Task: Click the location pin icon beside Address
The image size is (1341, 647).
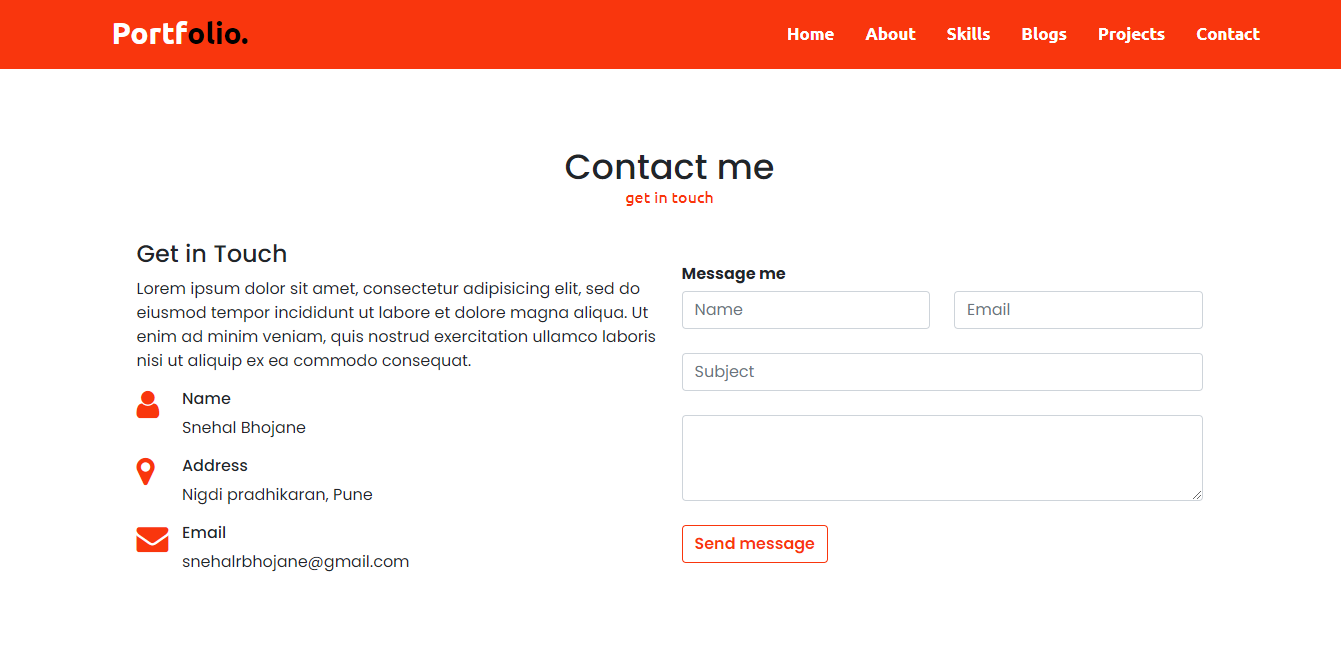Action: click(x=146, y=472)
